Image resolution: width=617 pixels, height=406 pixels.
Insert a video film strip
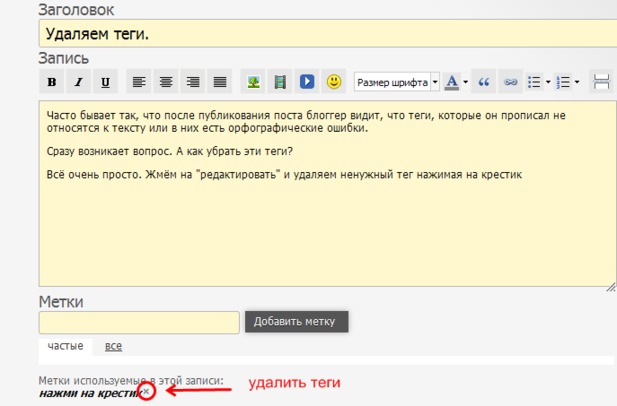[x=280, y=82]
